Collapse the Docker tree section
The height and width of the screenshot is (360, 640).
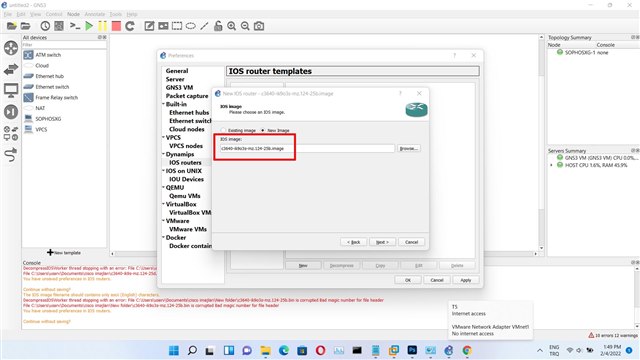tap(163, 238)
